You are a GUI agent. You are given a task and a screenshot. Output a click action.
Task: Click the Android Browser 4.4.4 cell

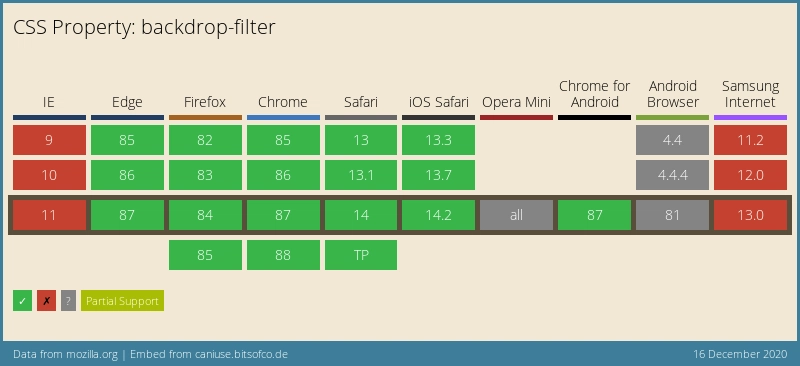[x=672, y=175]
